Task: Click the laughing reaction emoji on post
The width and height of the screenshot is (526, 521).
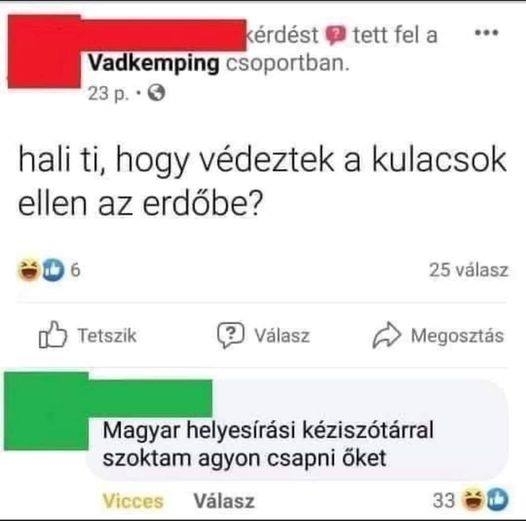Action: click(x=29, y=270)
